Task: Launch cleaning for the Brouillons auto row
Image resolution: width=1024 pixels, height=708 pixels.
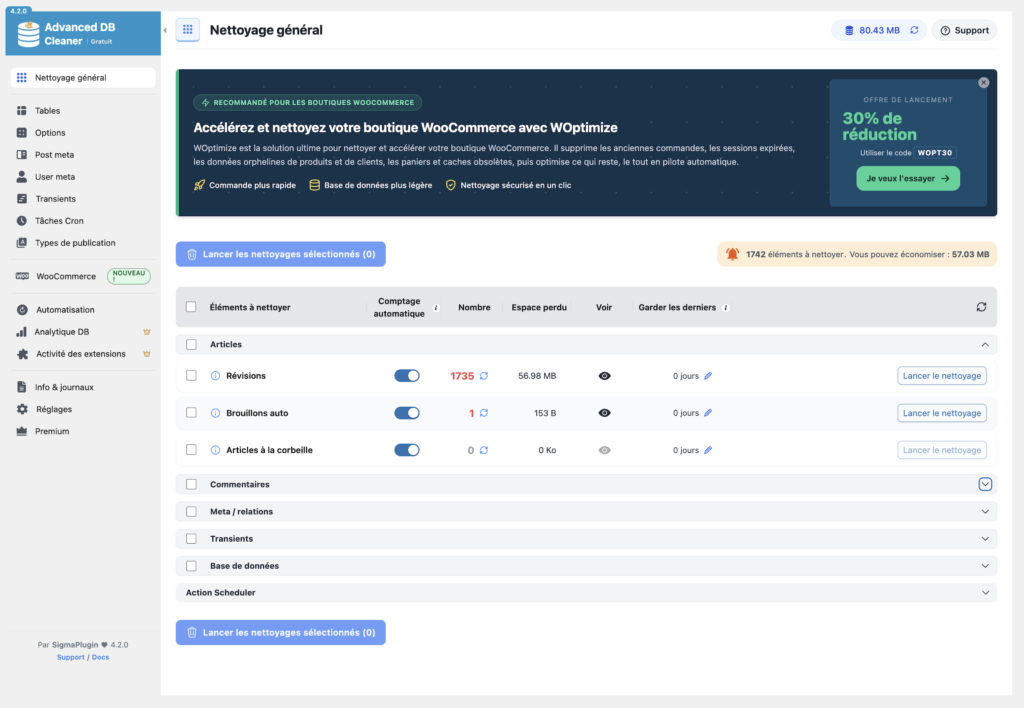Action: 942,413
